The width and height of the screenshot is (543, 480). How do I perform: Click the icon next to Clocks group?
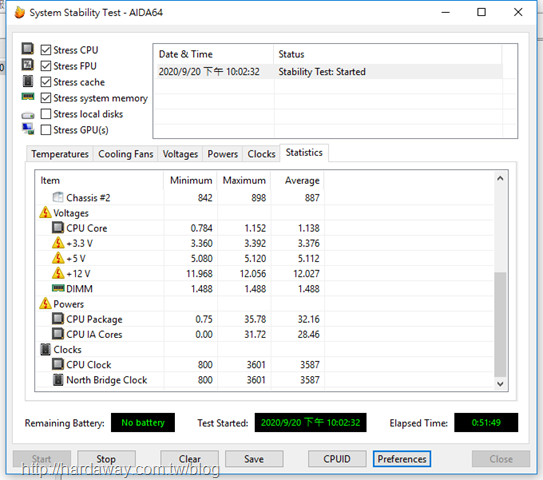point(45,349)
